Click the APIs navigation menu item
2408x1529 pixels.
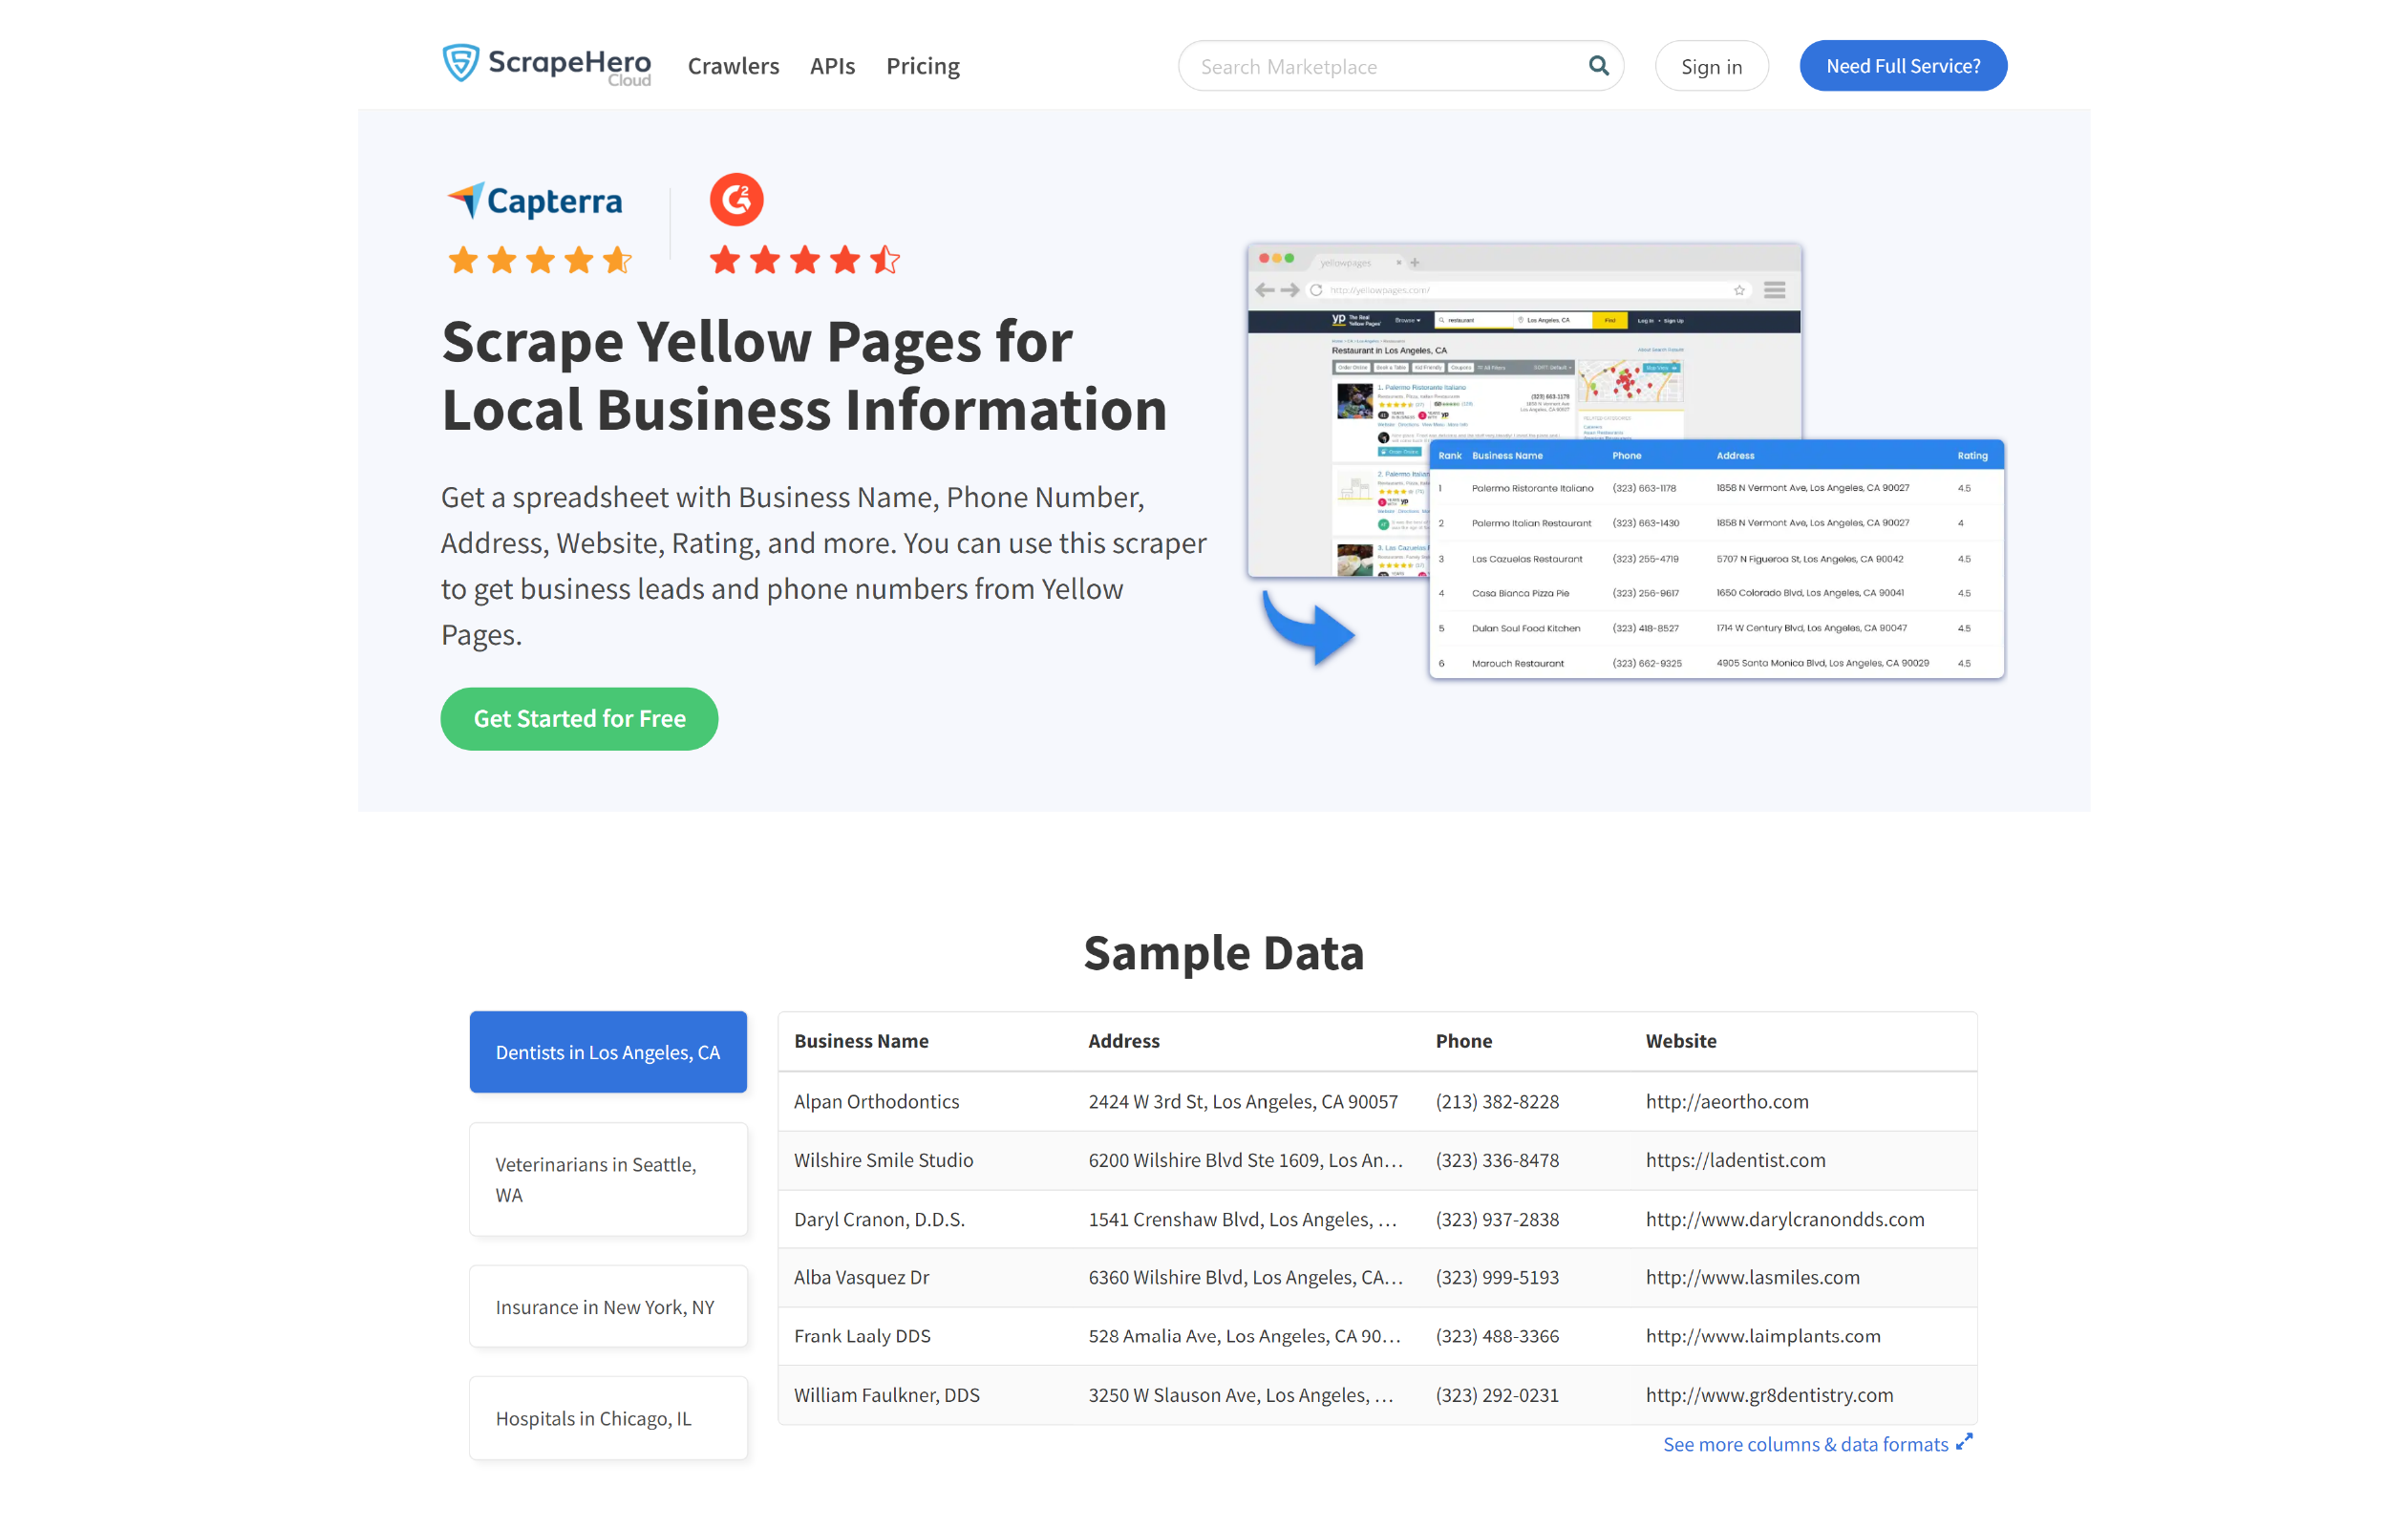click(832, 65)
